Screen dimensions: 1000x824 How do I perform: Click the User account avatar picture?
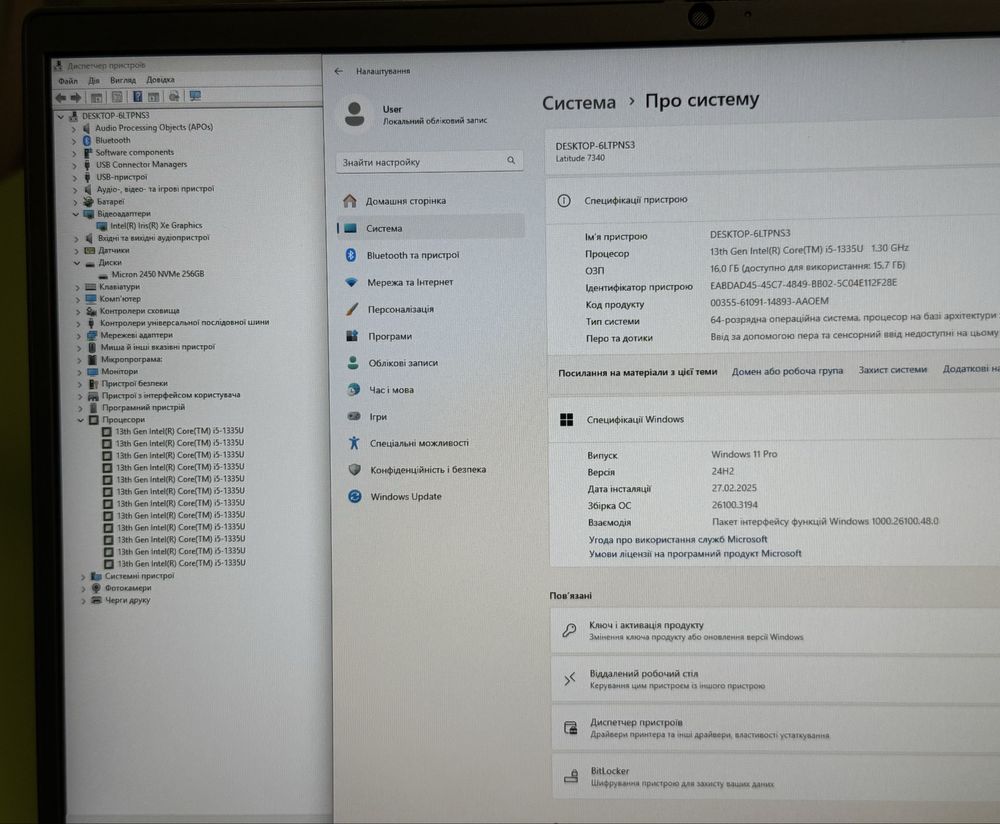click(355, 114)
